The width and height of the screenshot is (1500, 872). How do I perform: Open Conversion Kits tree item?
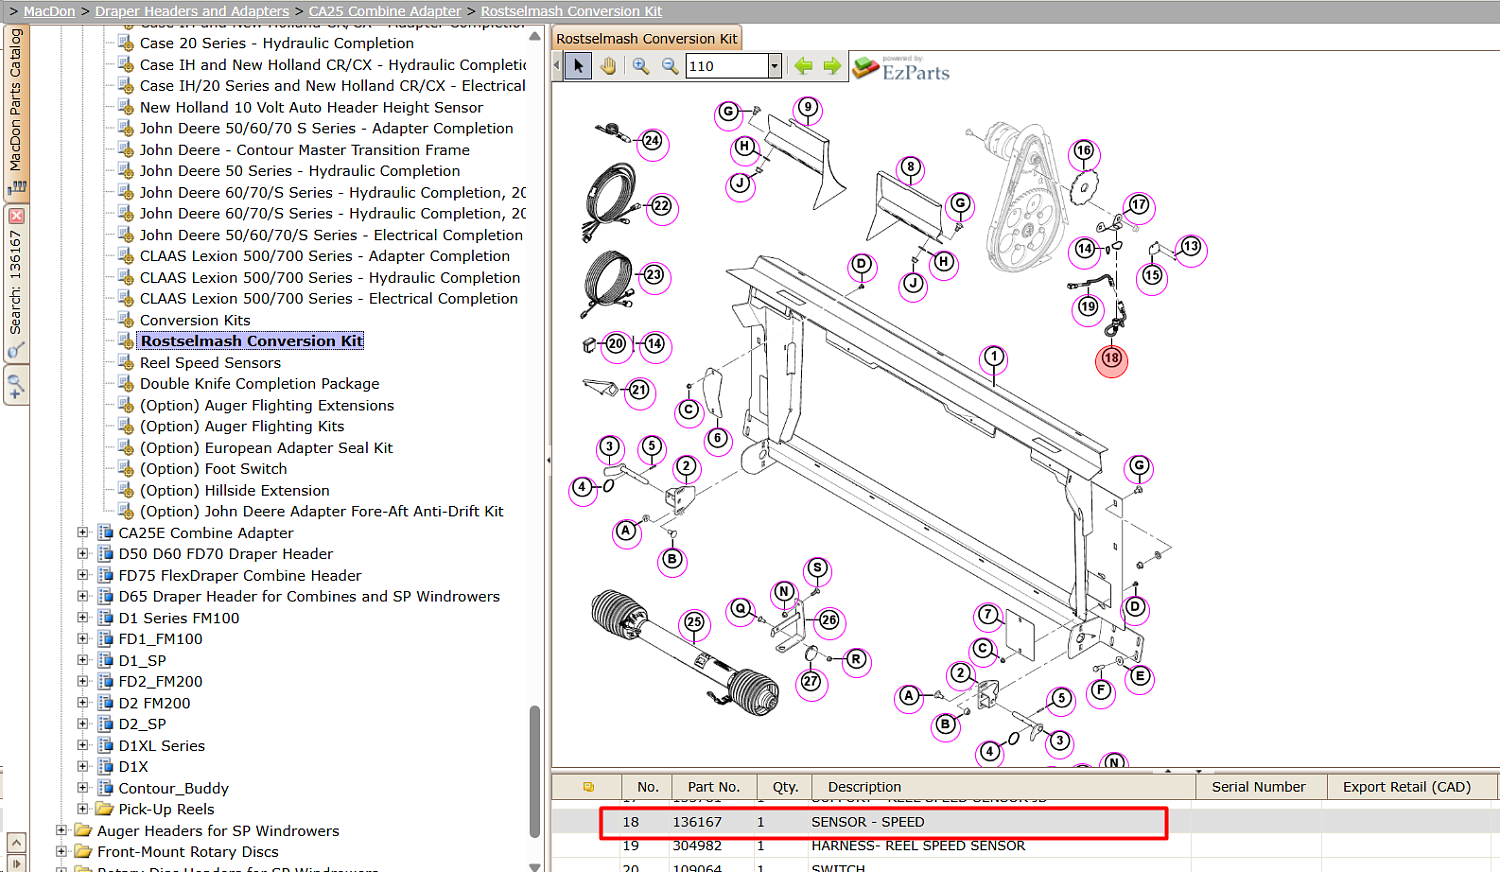(195, 320)
